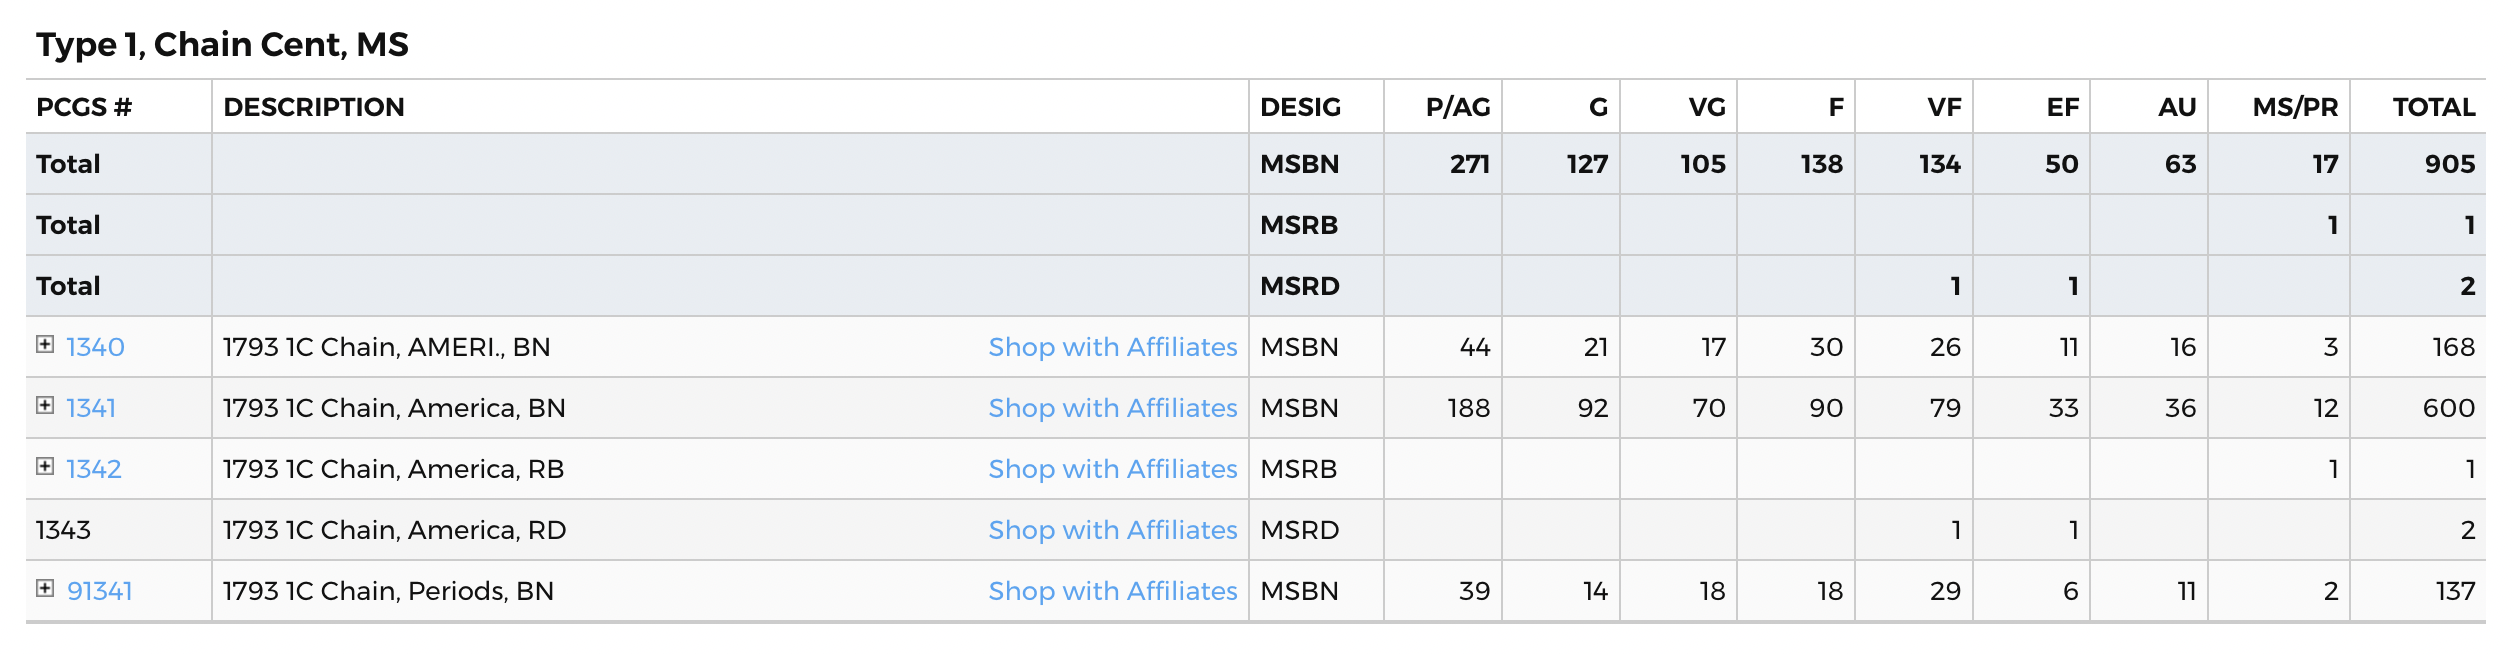Viewport: 2514px width, 654px height.
Task: Click the MS/PR column header
Action: pos(2295,107)
